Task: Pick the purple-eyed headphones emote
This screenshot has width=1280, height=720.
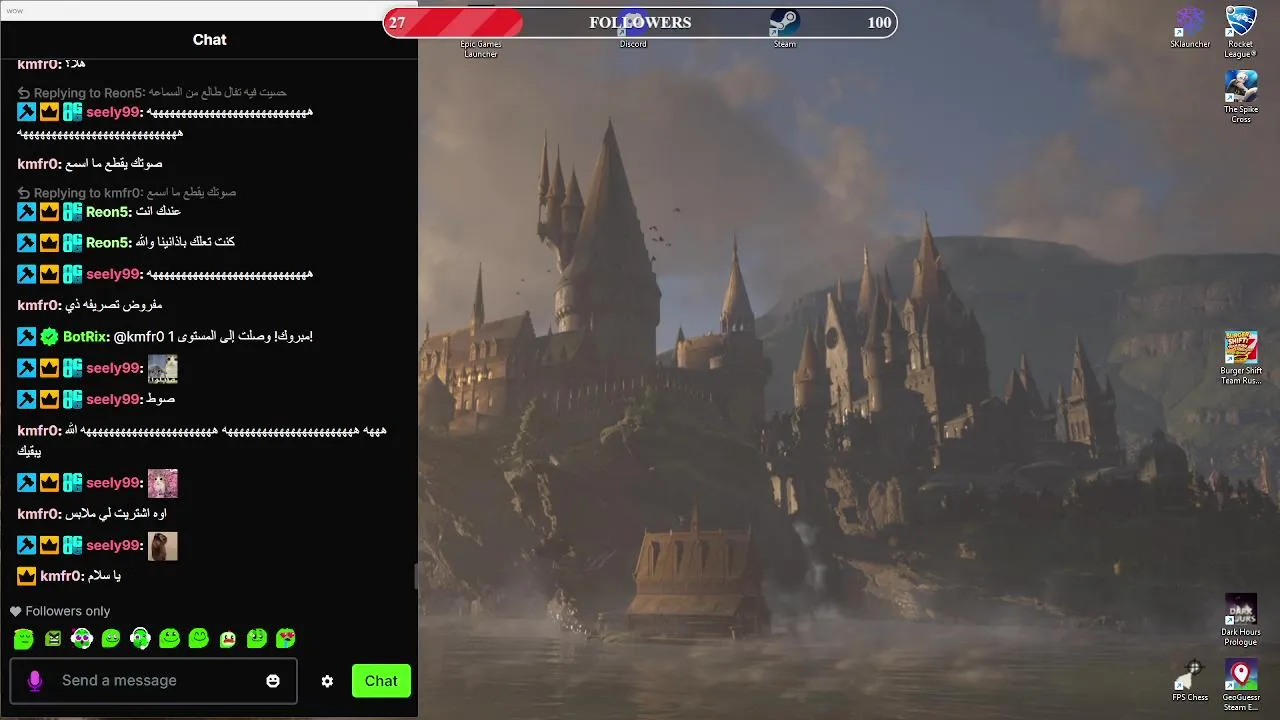Action: point(82,638)
